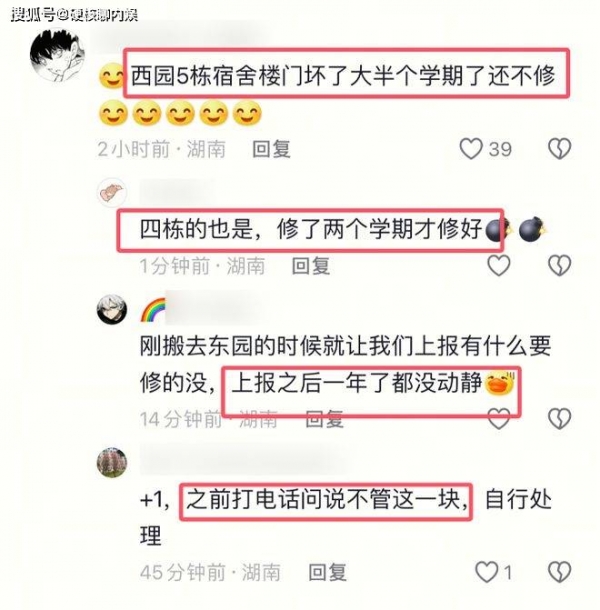
Task: Reply to the 1分钟前 comment
Action: 311,266
